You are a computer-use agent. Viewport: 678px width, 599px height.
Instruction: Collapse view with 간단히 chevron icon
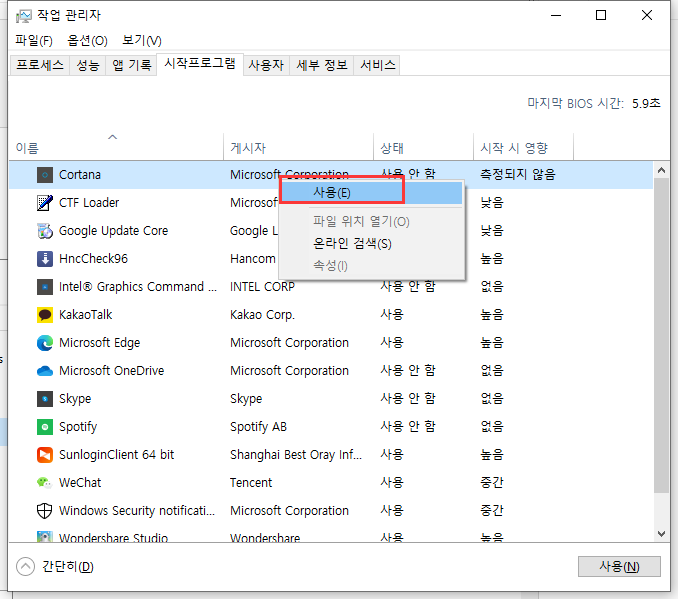tap(26, 567)
